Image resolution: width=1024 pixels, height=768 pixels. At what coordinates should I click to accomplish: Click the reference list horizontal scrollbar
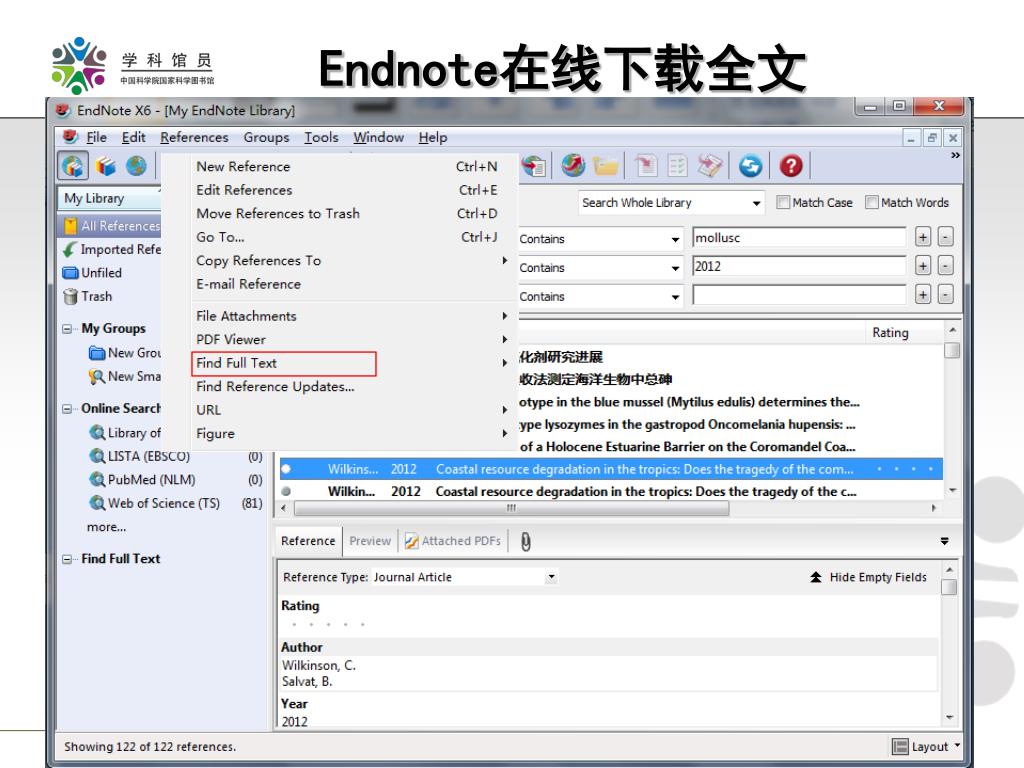point(511,508)
